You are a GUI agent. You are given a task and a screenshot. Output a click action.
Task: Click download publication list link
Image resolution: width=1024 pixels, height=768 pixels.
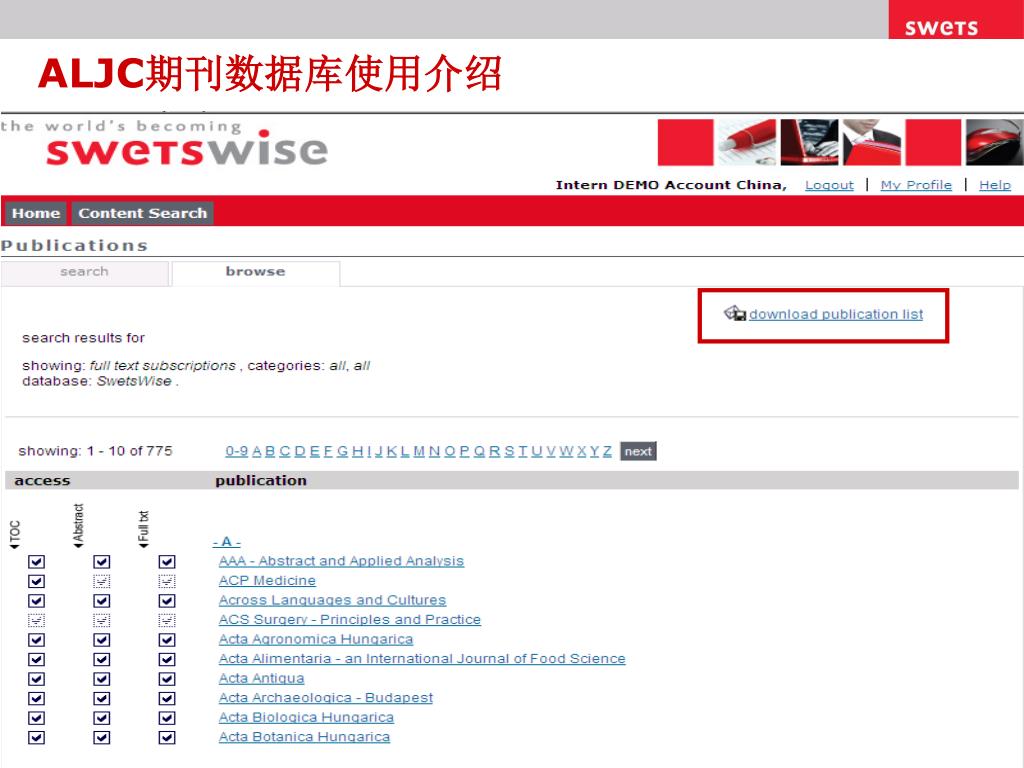pos(836,314)
